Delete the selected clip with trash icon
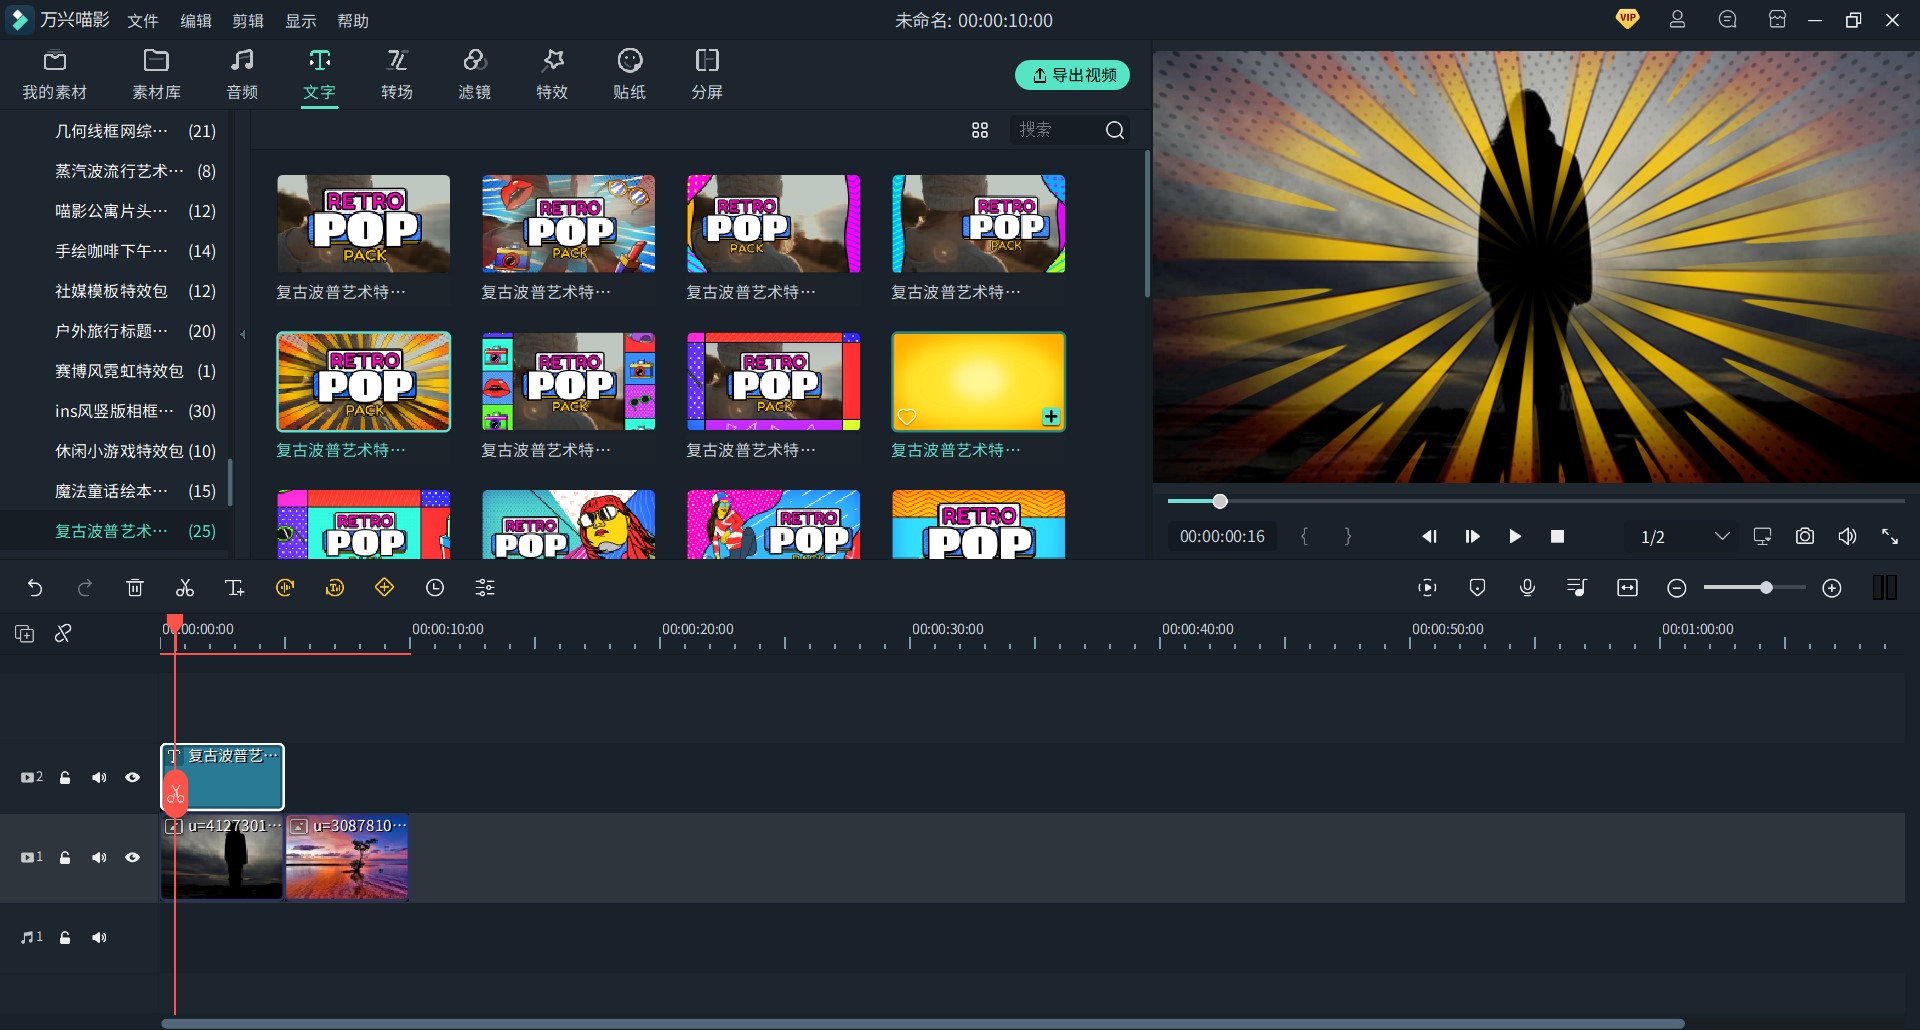Image resolution: width=1920 pixels, height=1030 pixels. (x=135, y=588)
